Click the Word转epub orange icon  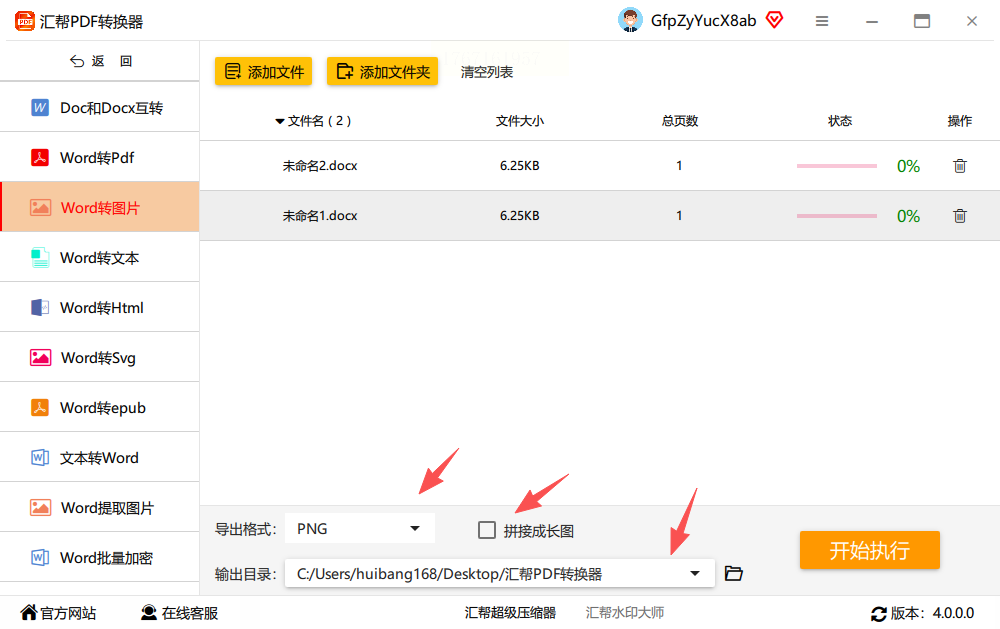(40, 408)
